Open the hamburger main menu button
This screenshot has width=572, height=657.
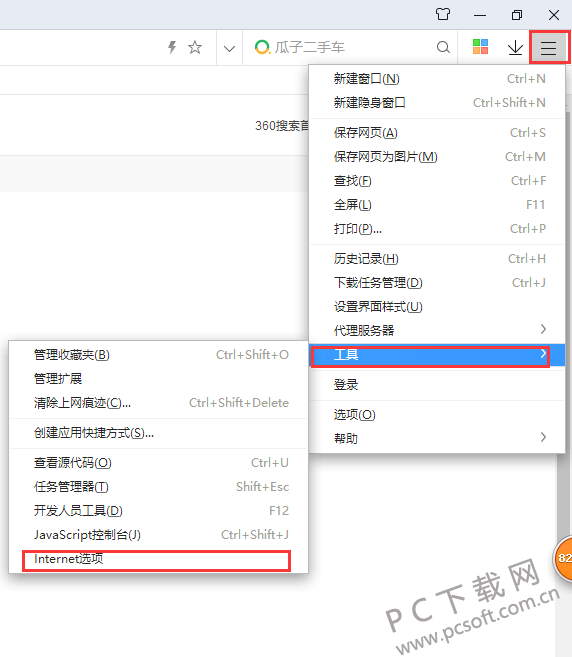[549, 47]
